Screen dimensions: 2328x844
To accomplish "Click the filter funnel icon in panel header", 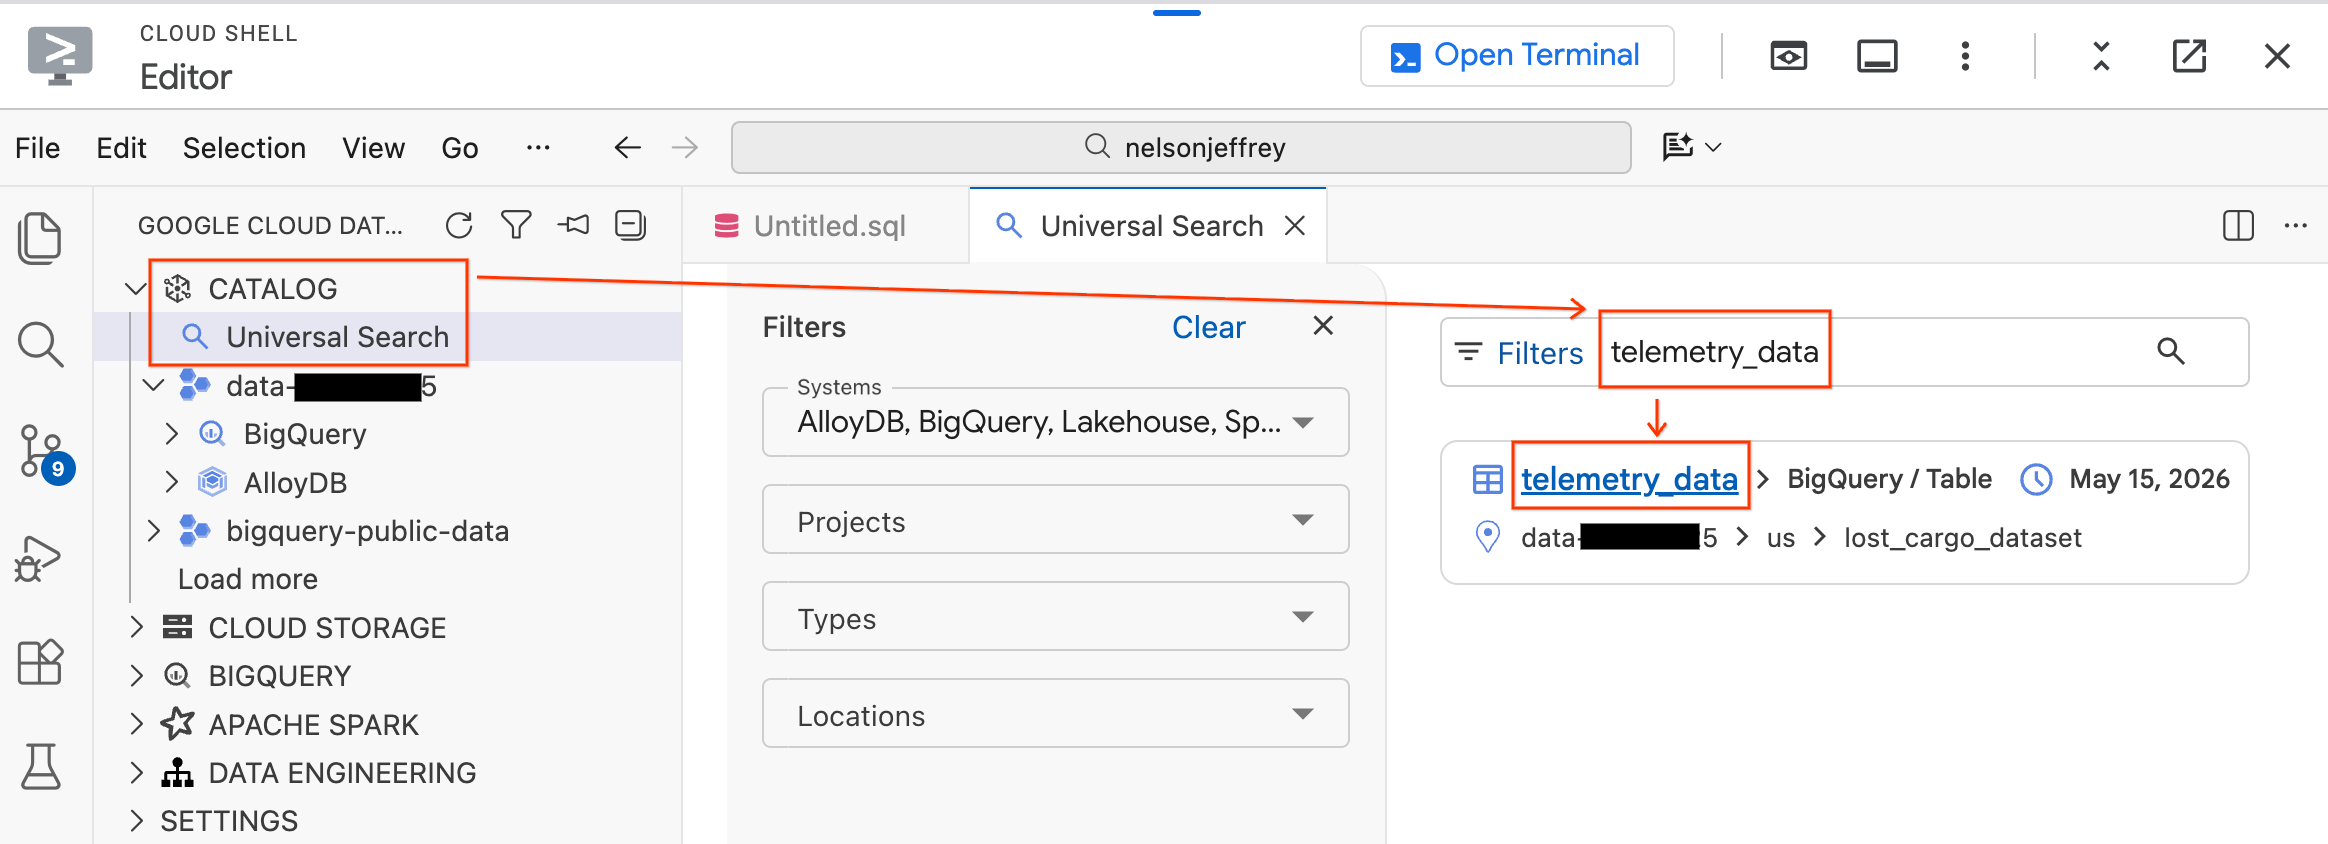I will (516, 225).
